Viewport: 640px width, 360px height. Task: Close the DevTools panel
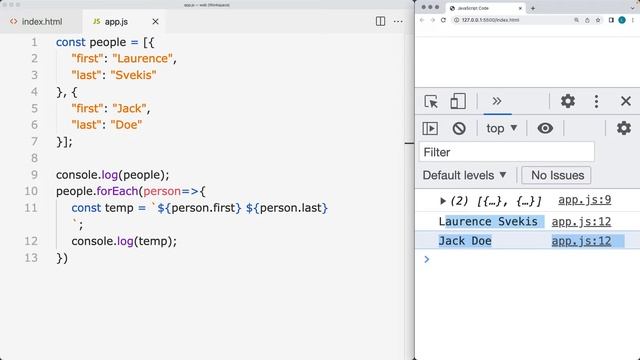[x=626, y=101]
